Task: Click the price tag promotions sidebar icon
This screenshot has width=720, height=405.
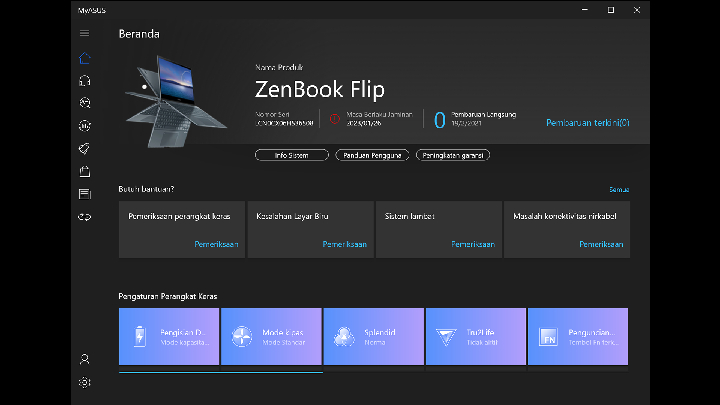Action: click(x=85, y=148)
